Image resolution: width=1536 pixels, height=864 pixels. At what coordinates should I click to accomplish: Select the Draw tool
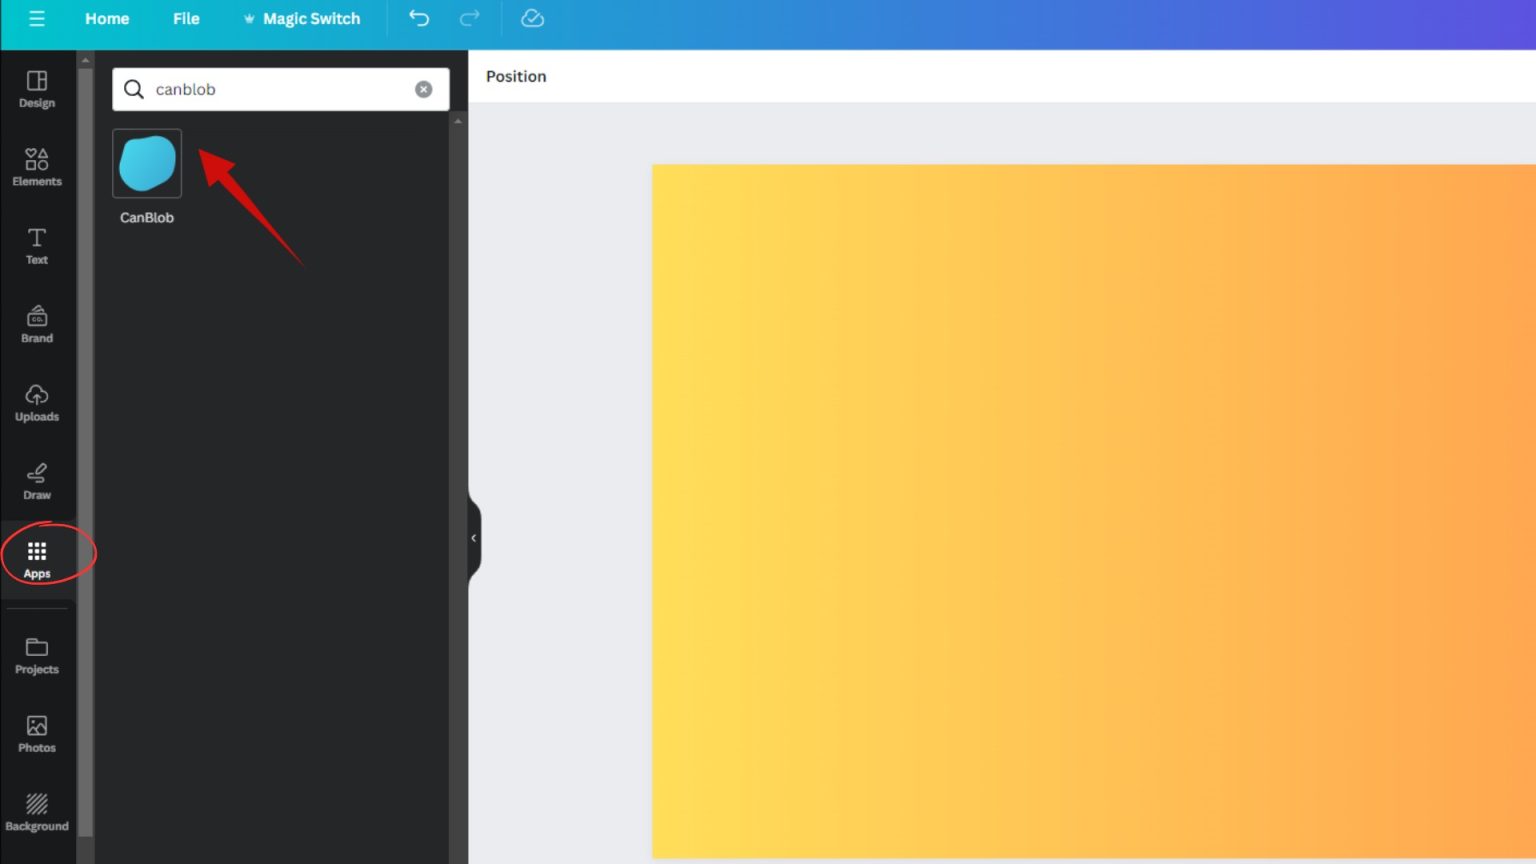(37, 480)
